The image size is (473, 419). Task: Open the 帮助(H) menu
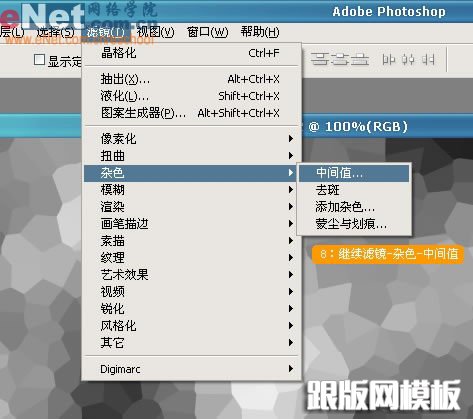tap(260, 32)
